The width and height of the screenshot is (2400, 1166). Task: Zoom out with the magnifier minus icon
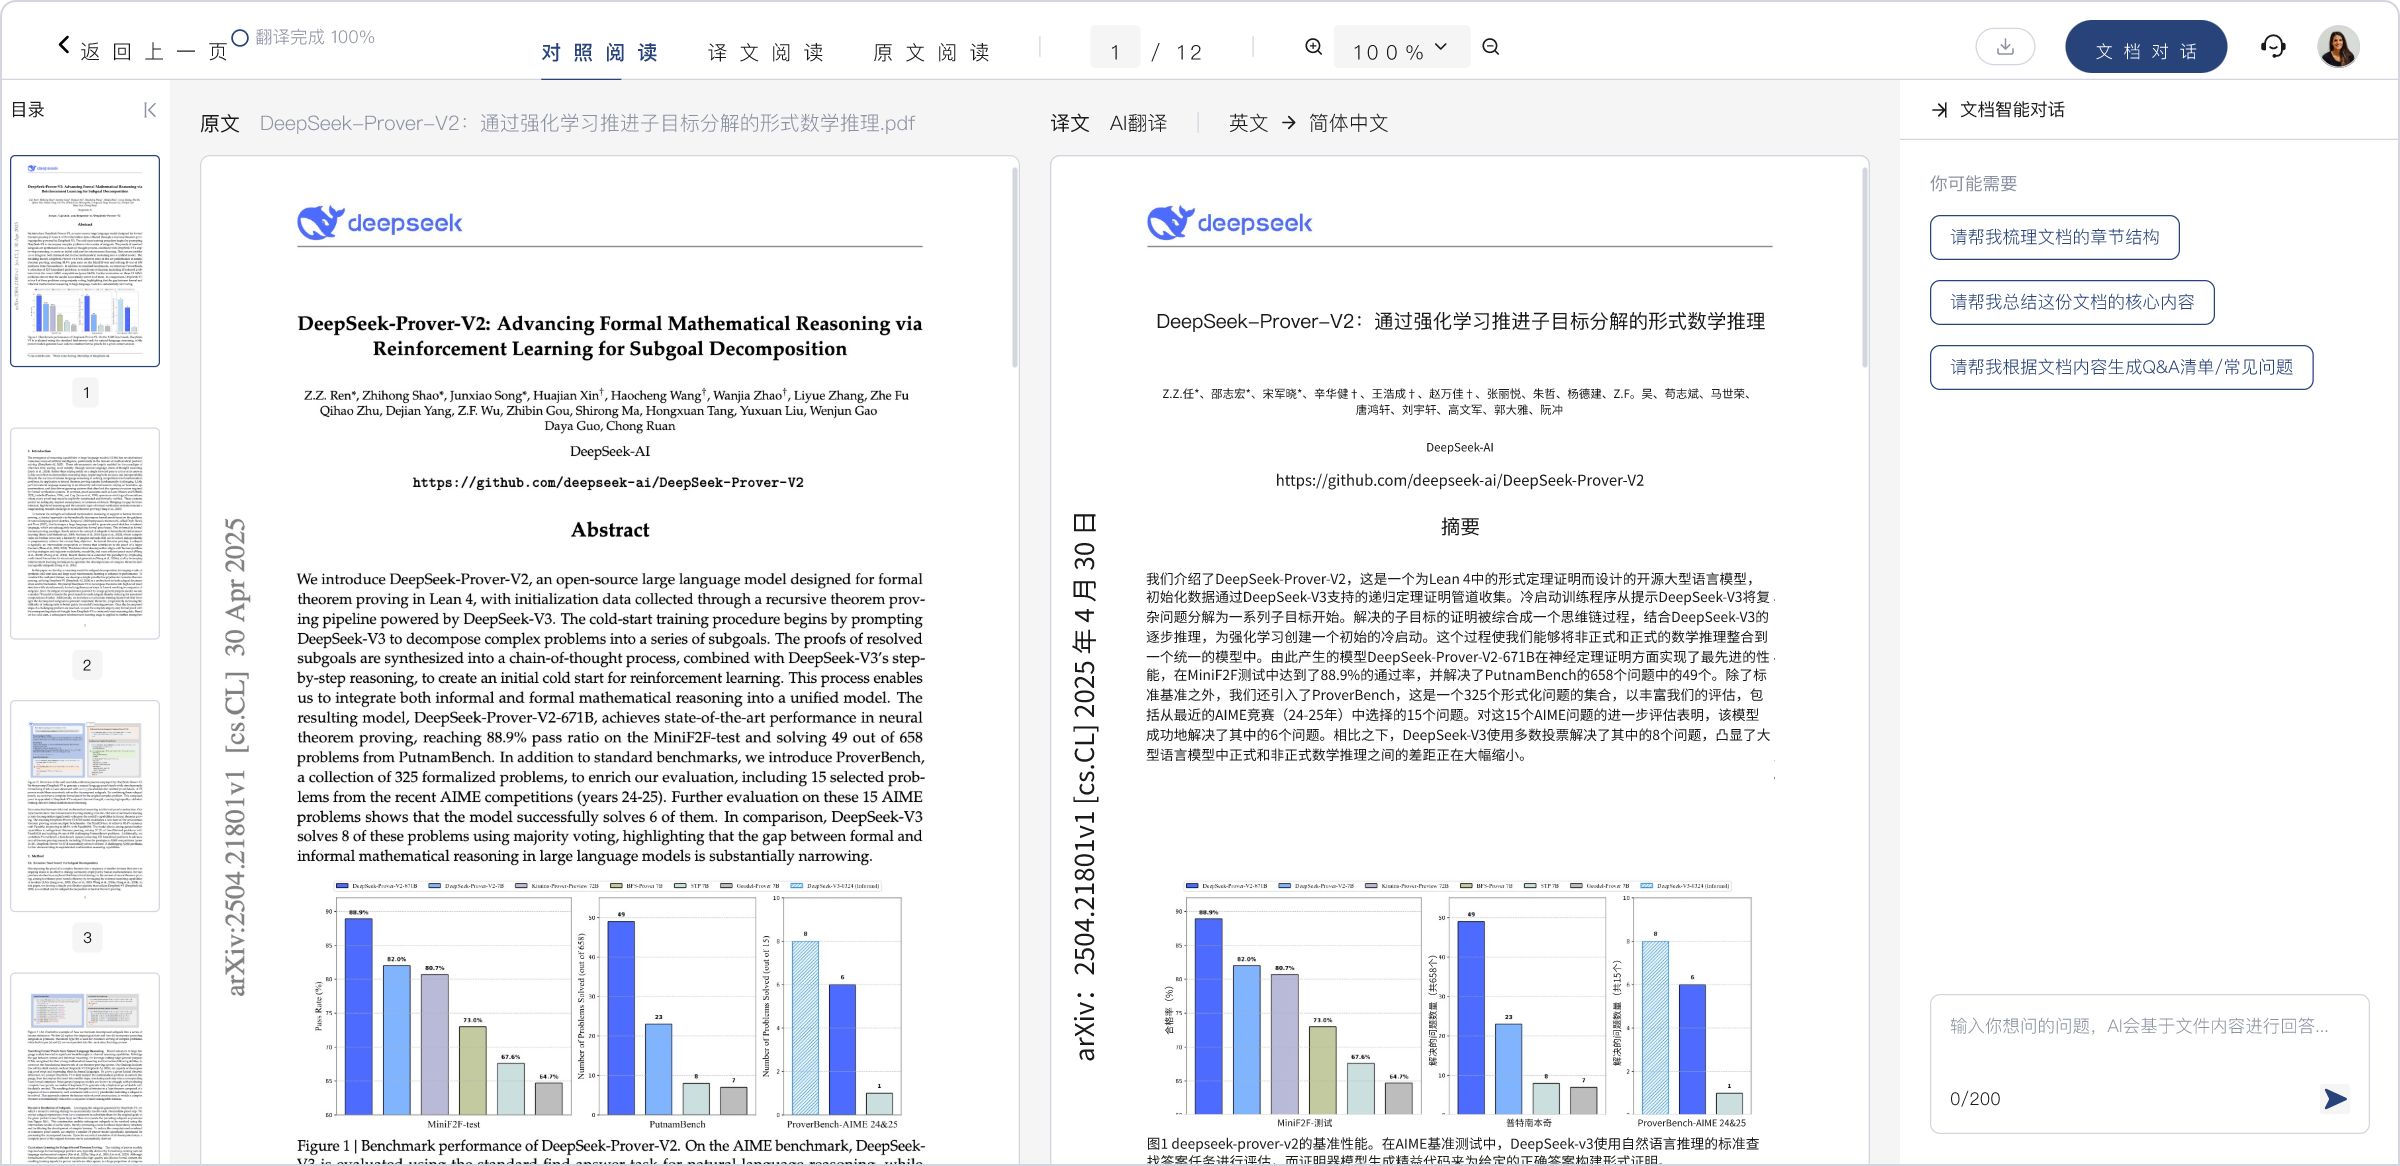point(1491,47)
